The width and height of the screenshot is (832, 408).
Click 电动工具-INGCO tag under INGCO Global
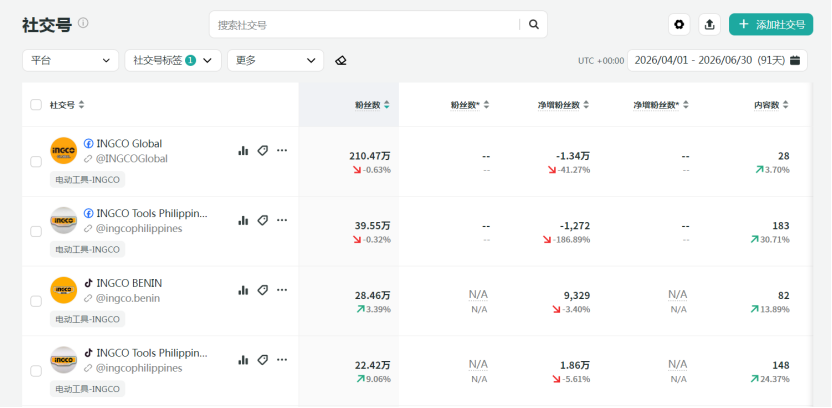click(x=88, y=179)
